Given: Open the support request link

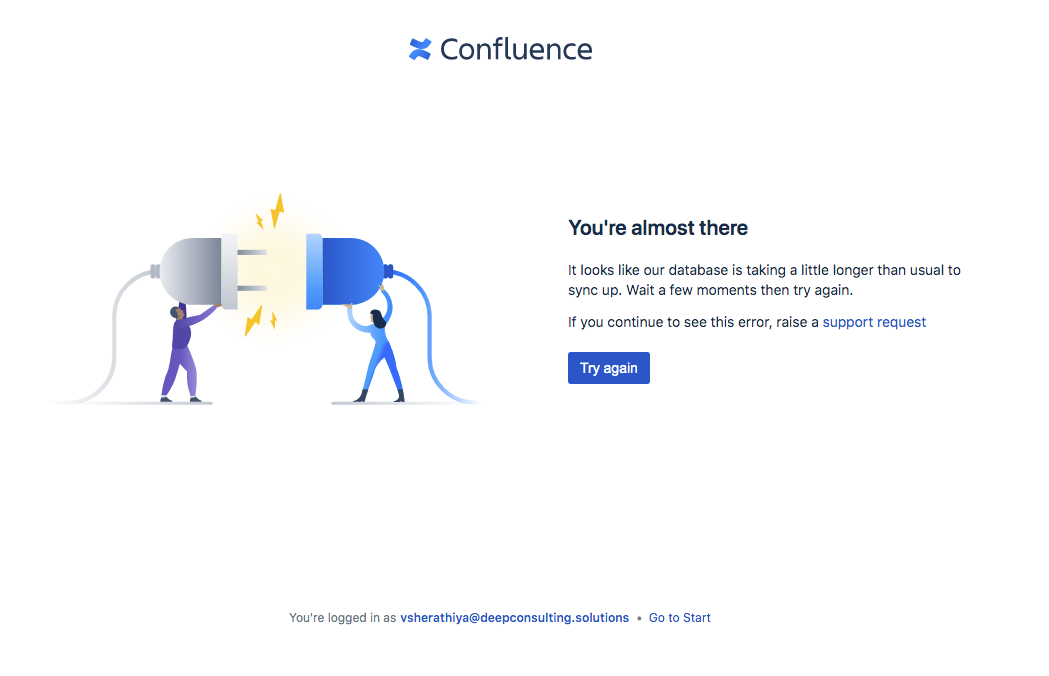Looking at the screenshot, I should click(x=874, y=322).
